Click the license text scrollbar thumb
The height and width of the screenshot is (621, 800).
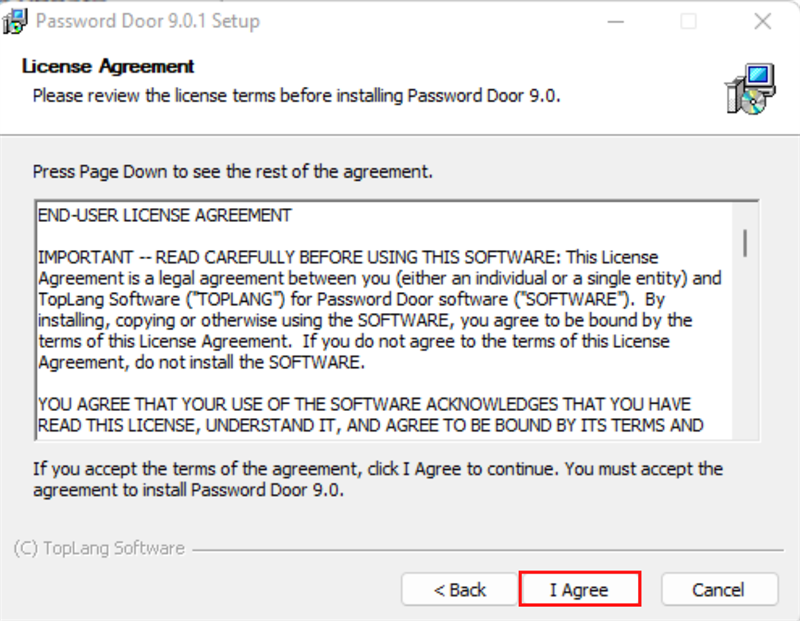click(746, 242)
